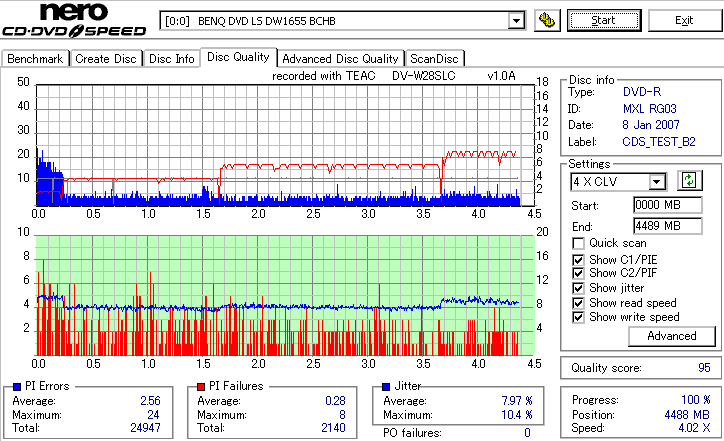Click PI Failures total 2140

pos(333,428)
